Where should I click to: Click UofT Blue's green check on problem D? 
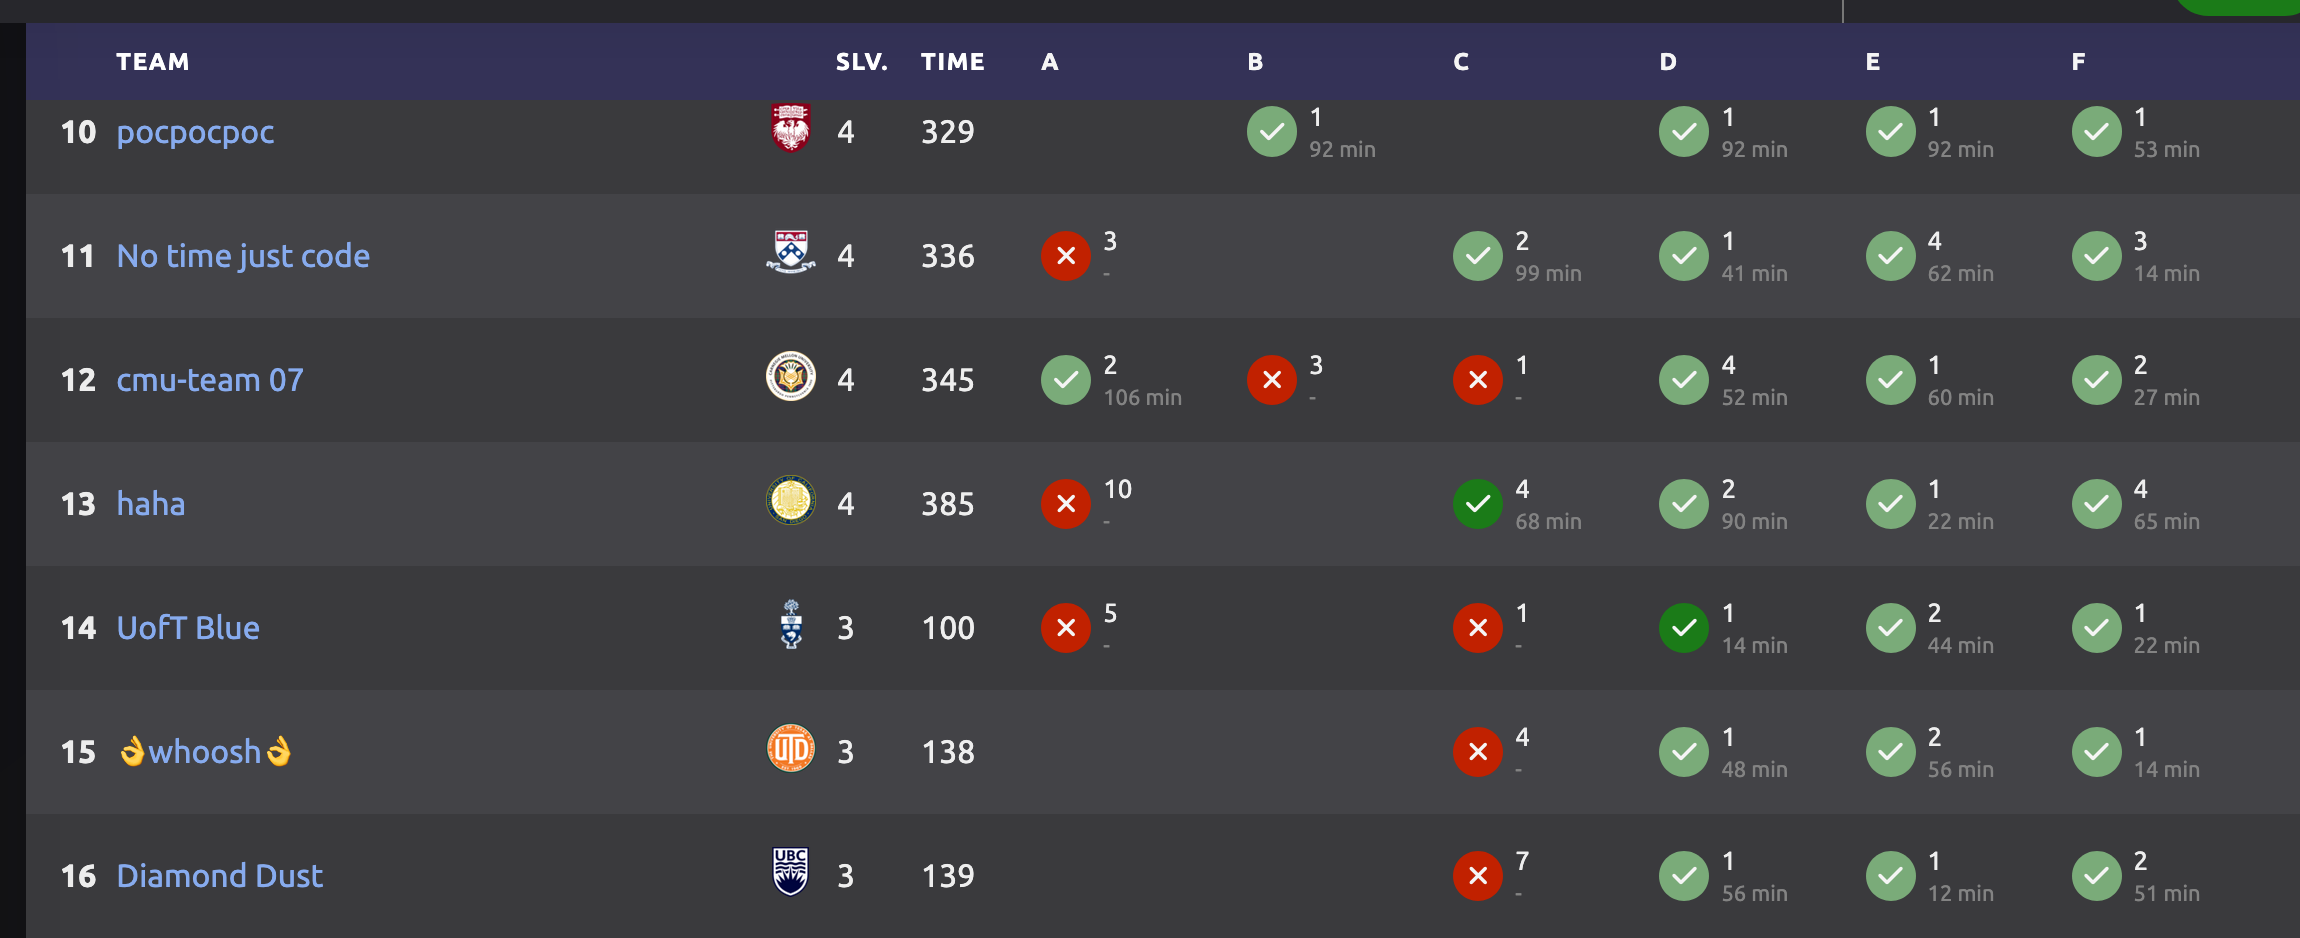1684,628
